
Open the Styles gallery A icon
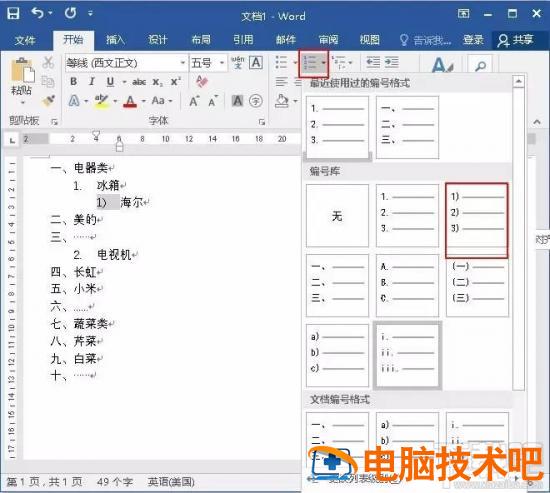443,65
